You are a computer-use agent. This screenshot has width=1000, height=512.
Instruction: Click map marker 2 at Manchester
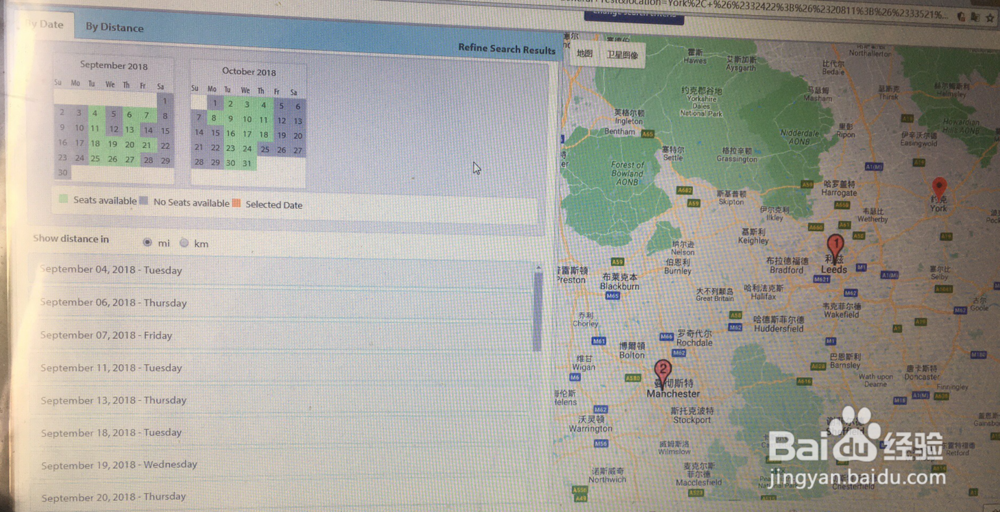[x=663, y=372]
